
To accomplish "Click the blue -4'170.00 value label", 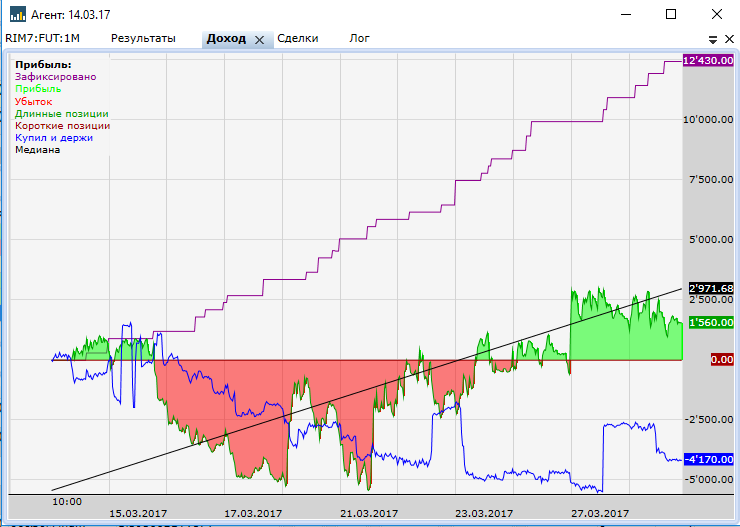I will (x=709, y=460).
